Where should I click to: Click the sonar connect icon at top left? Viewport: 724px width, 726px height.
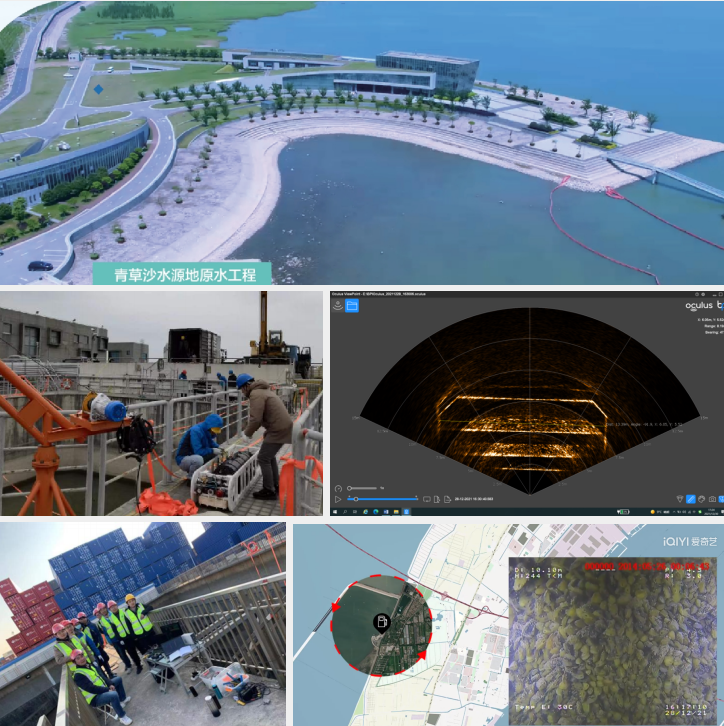point(338,305)
